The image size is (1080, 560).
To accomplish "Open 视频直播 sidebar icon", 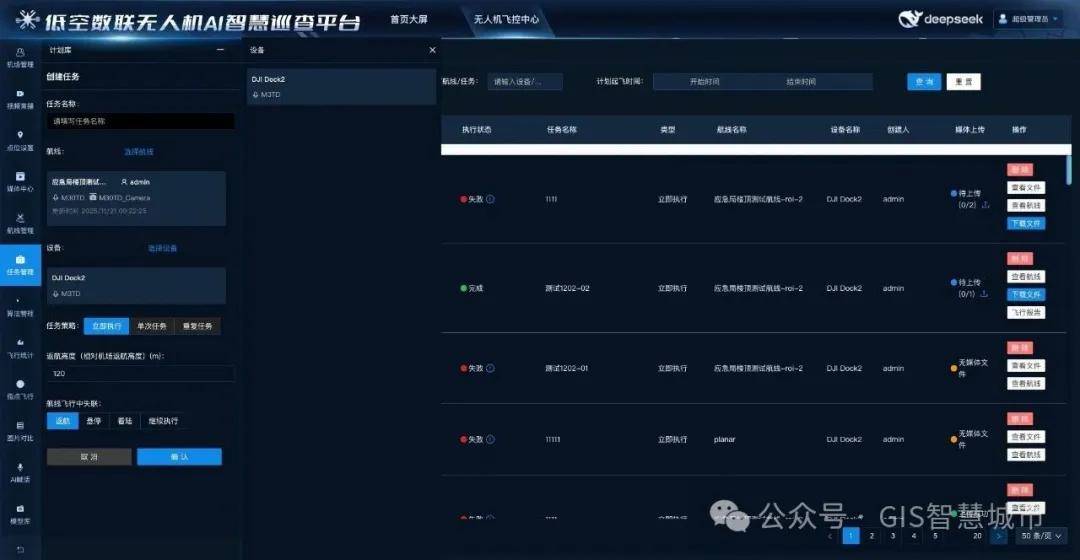I will coord(20,98).
